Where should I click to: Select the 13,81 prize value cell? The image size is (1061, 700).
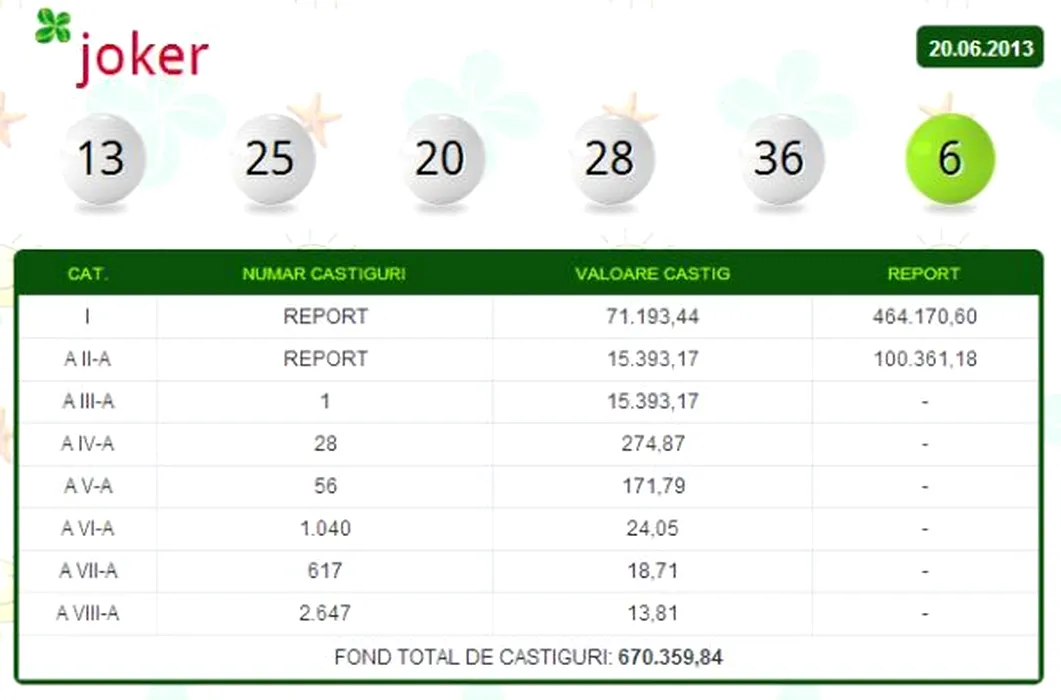[x=652, y=613]
